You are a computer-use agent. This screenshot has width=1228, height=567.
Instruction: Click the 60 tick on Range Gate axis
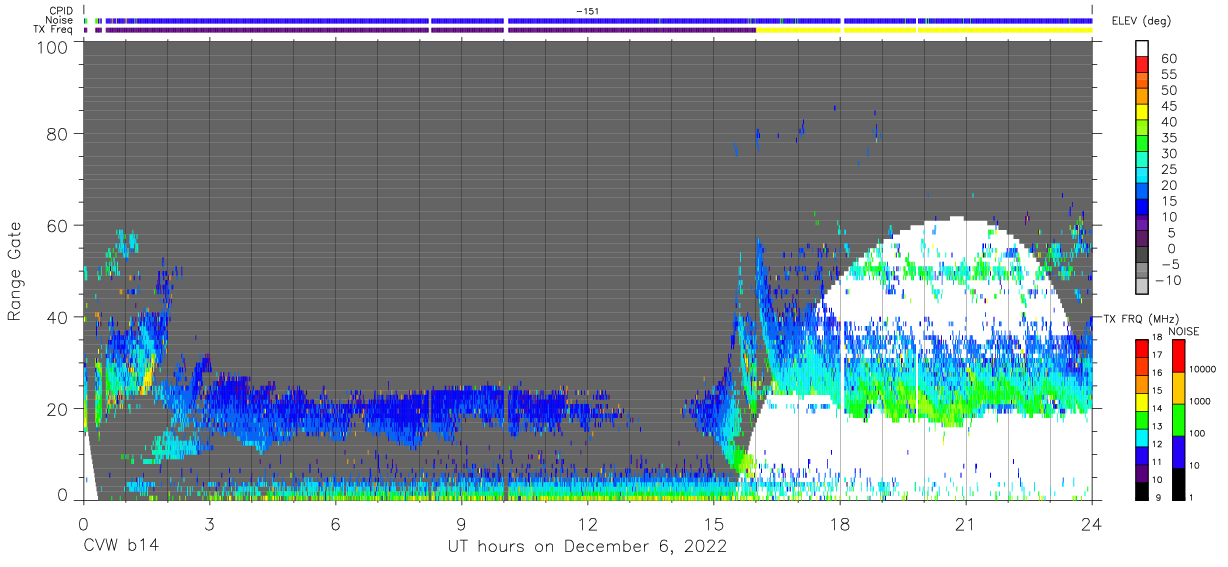58,225
